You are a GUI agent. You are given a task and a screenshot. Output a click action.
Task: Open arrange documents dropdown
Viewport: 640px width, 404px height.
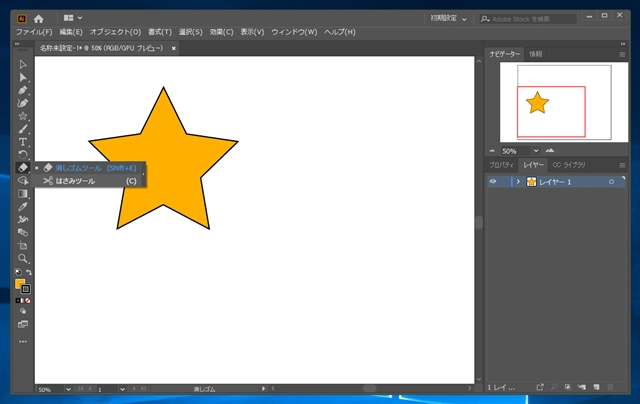[73, 18]
